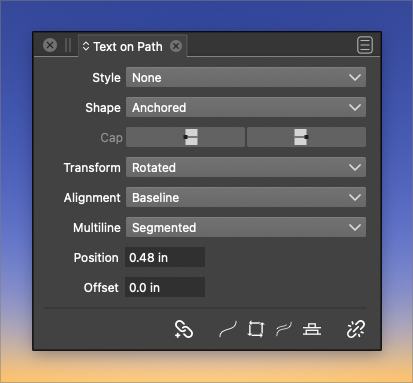Open the panel options menu icon
413x383 pixels.
pyautogui.click(x=365, y=45)
